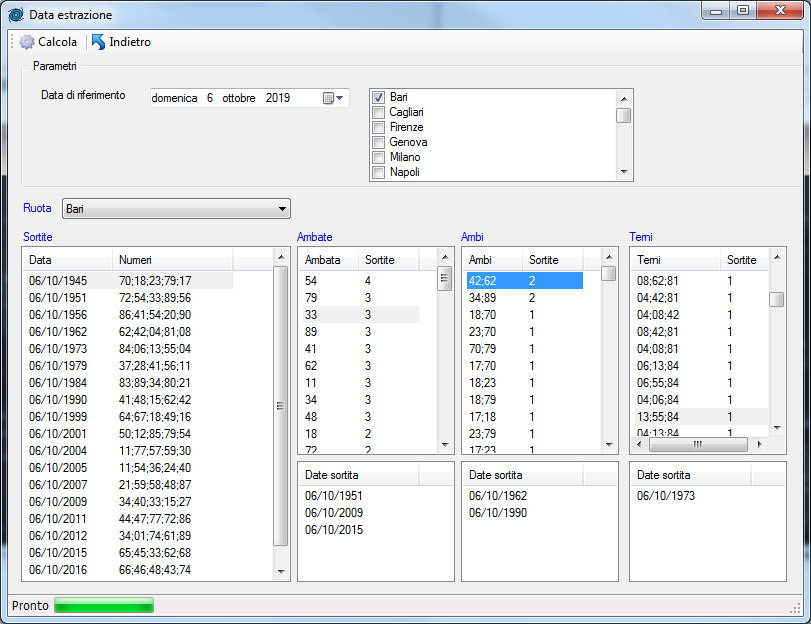811x624 pixels.
Task: Select the terno 13;55;84 row
Action: (701, 417)
